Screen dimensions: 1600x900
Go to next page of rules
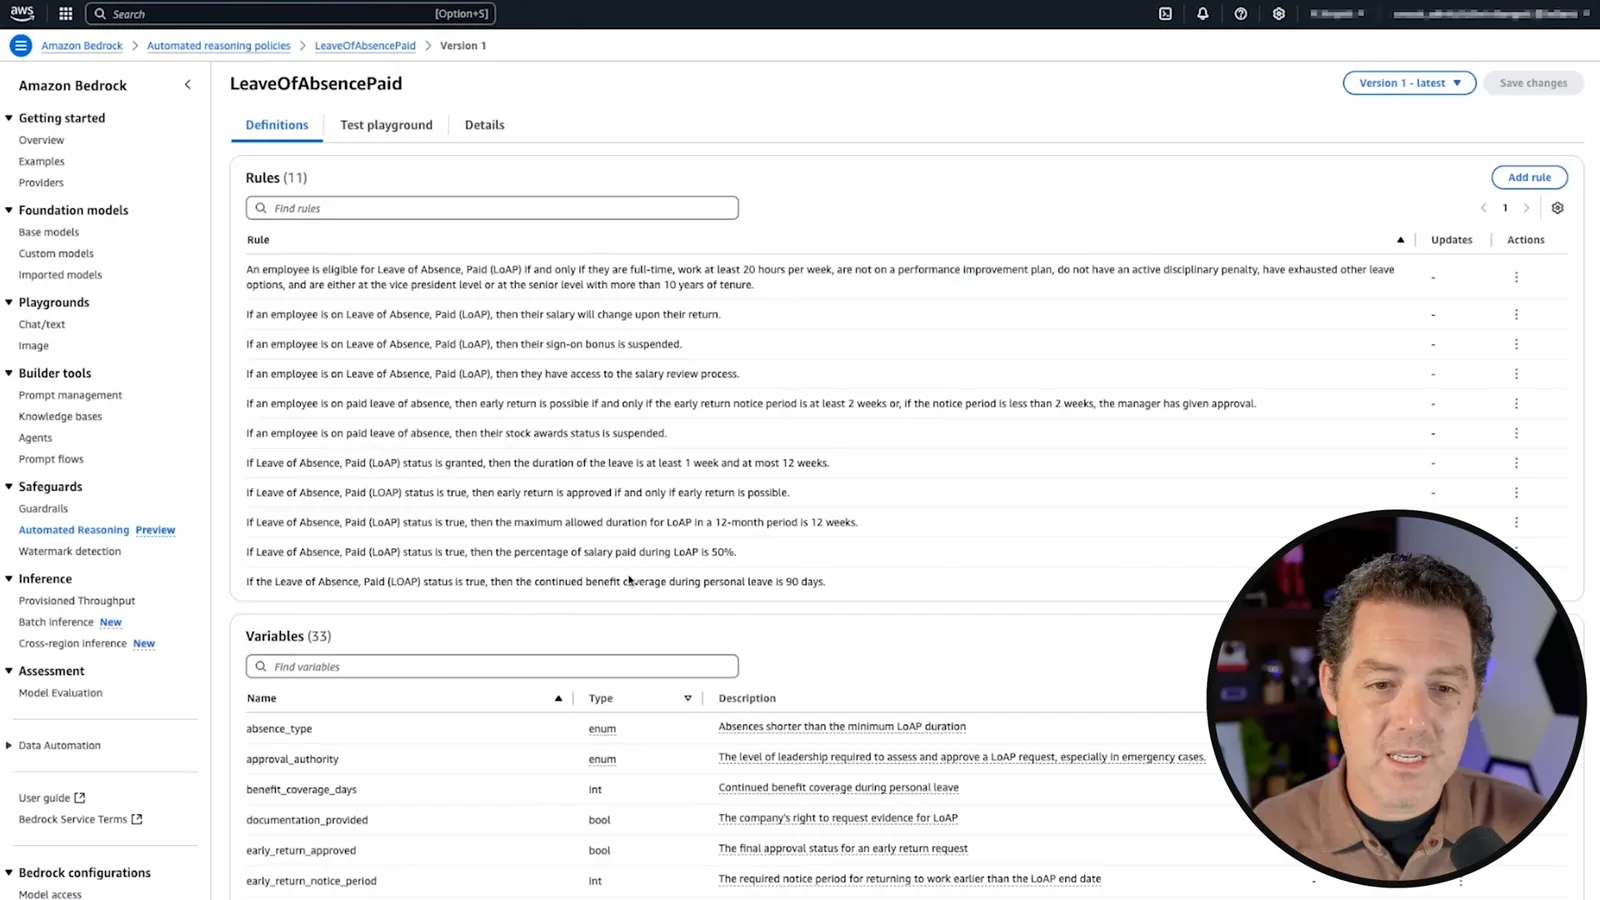point(1526,208)
